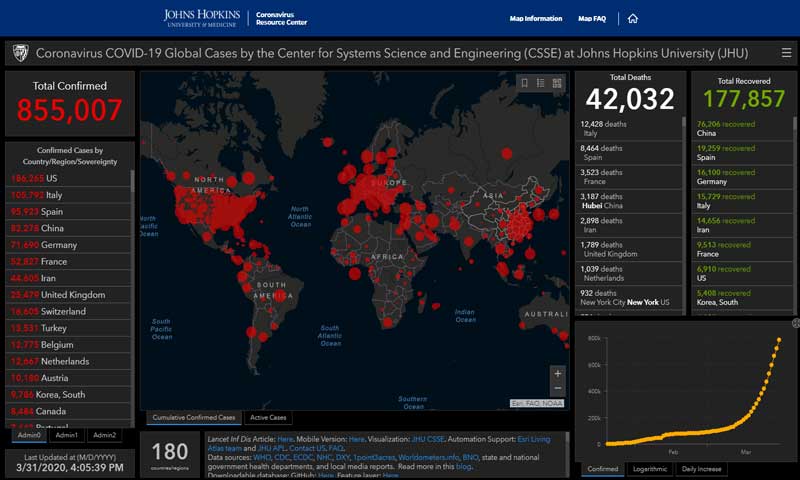Switch to Active Cases tab
This screenshot has height=480, width=800.
click(268, 417)
